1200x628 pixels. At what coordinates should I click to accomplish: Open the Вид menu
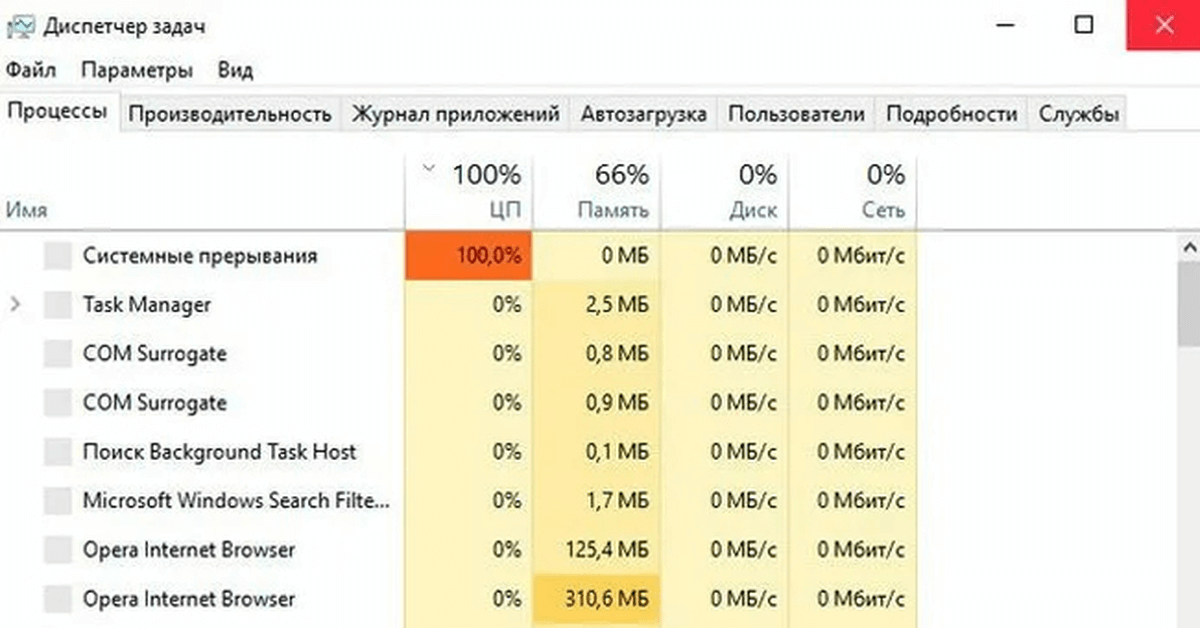pyautogui.click(x=235, y=70)
